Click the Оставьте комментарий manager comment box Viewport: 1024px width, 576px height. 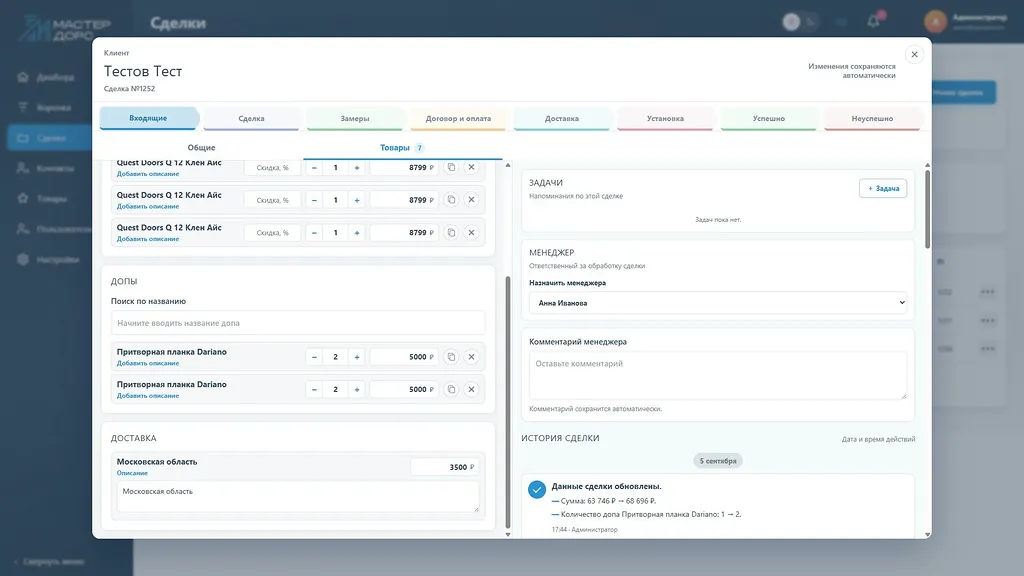tap(718, 376)
